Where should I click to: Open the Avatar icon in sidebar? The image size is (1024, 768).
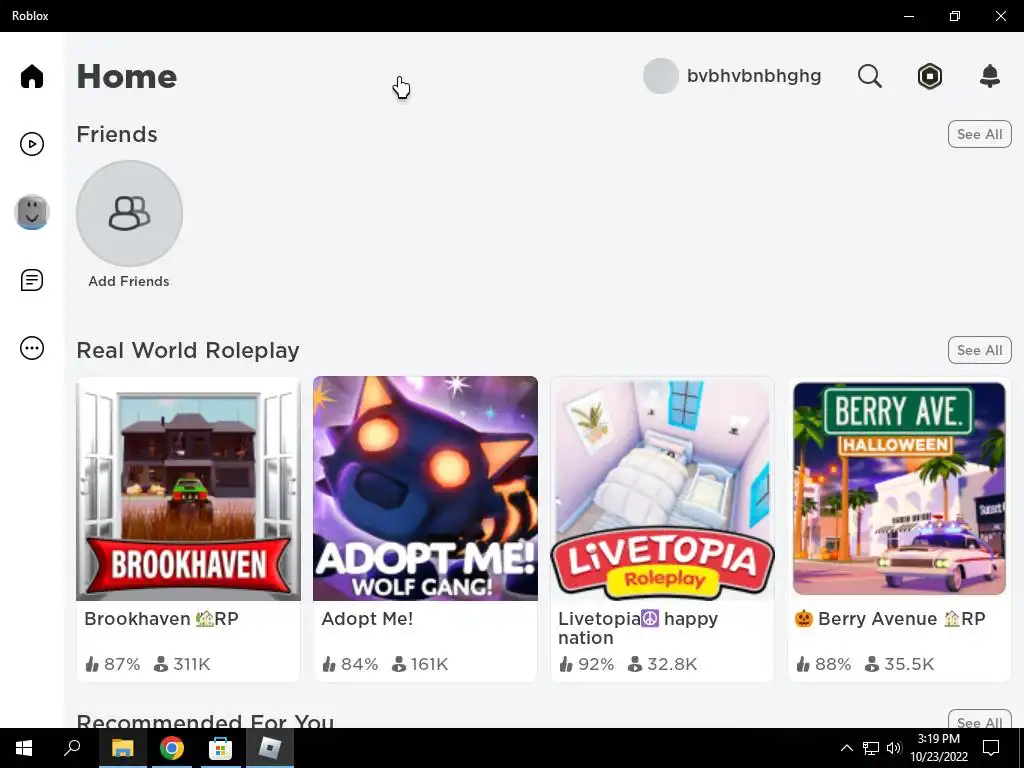pyautogui.click(x=31, y=212)
